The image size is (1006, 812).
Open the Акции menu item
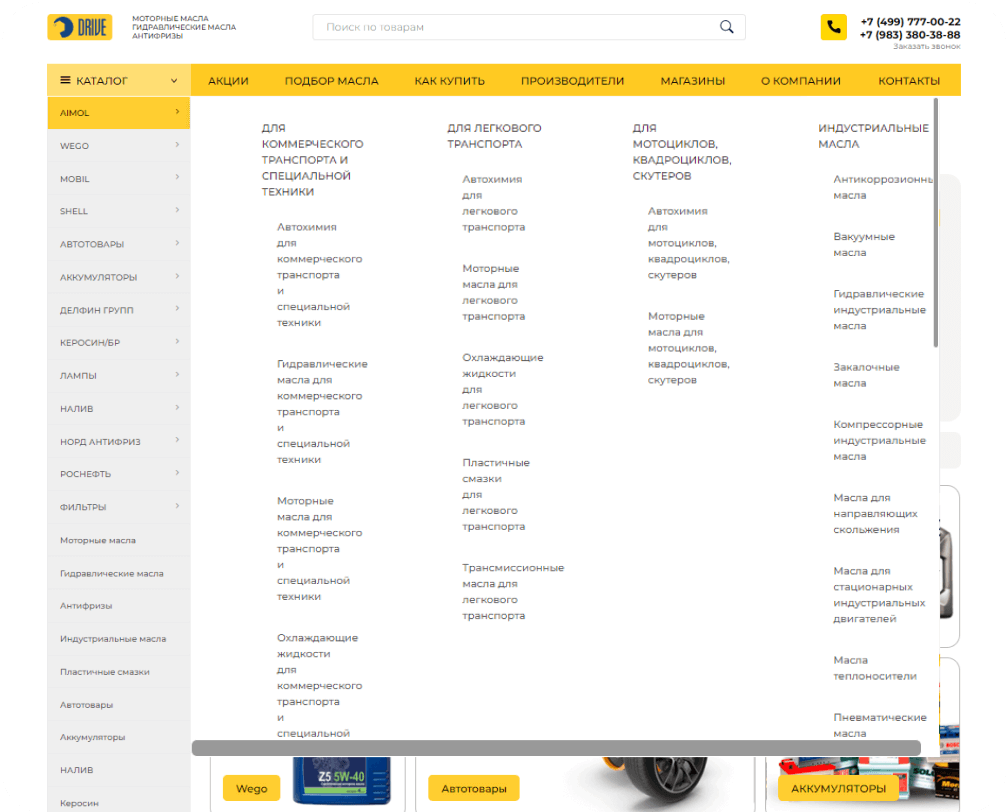point(228,81)
